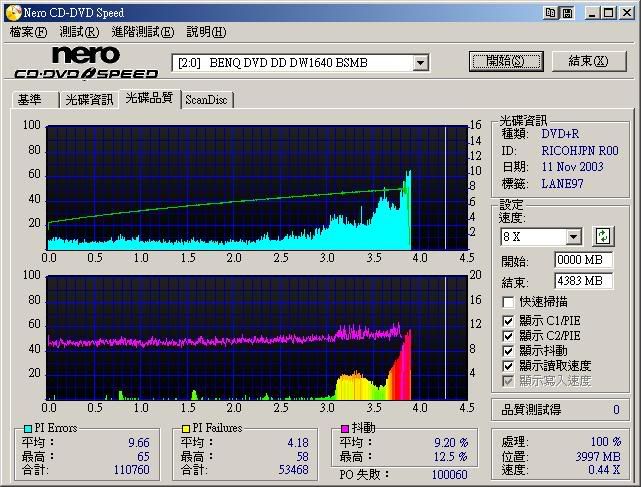Viewport: 641px width, 487px height.
Task: Switch to the 光碟資訊 tab
Action: [x=89, y=100]
